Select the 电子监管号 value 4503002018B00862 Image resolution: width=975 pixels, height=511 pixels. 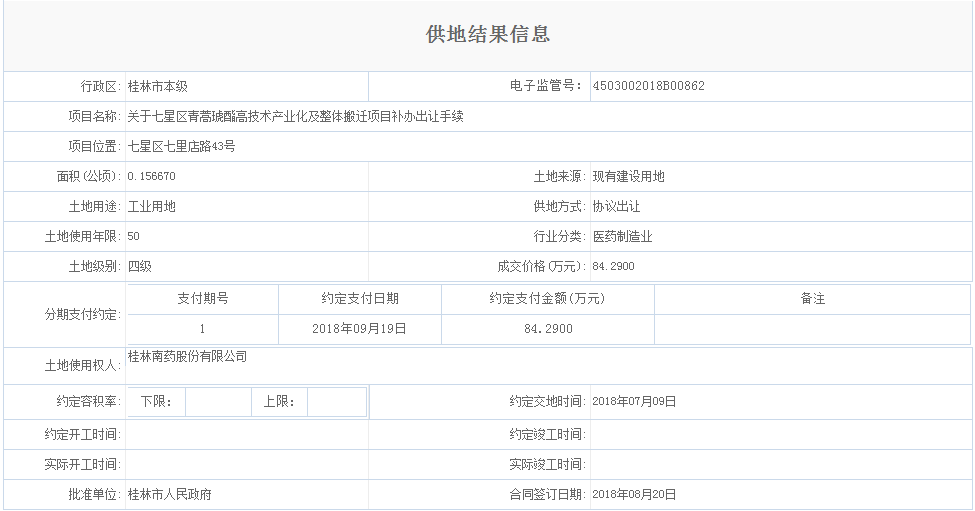[x=648, y=86]
